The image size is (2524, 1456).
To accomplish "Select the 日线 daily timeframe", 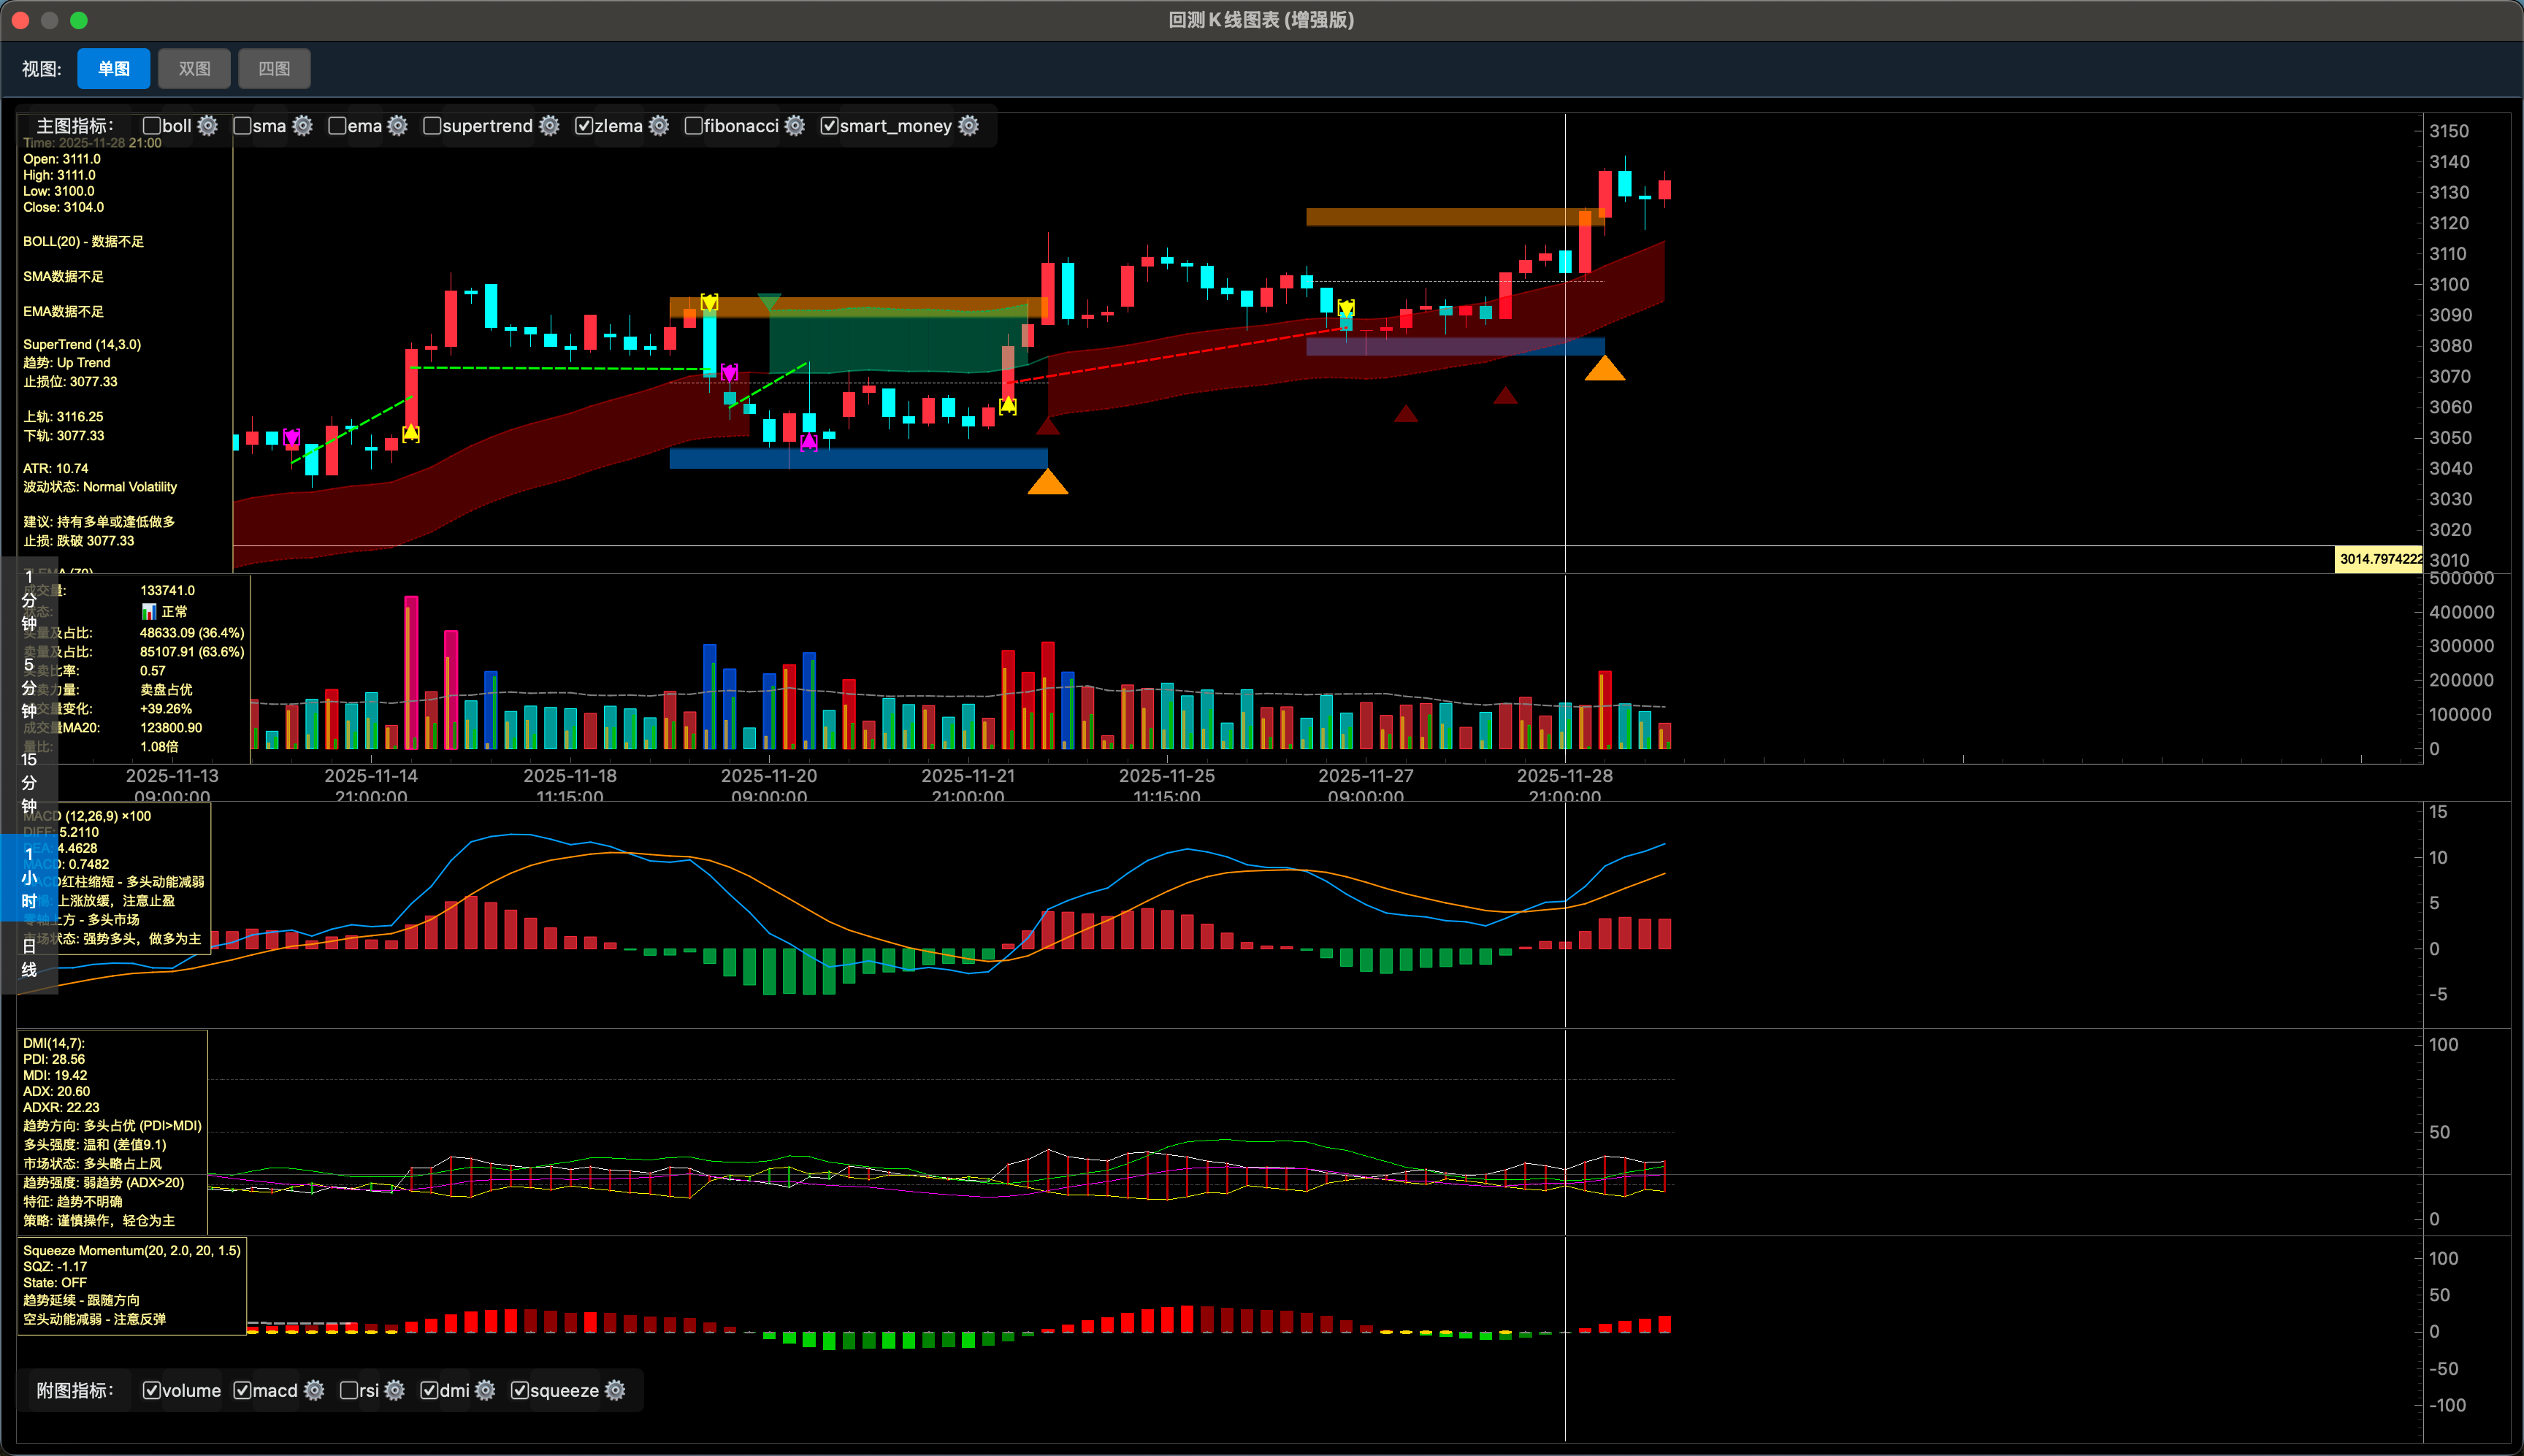I will (29, 958).
